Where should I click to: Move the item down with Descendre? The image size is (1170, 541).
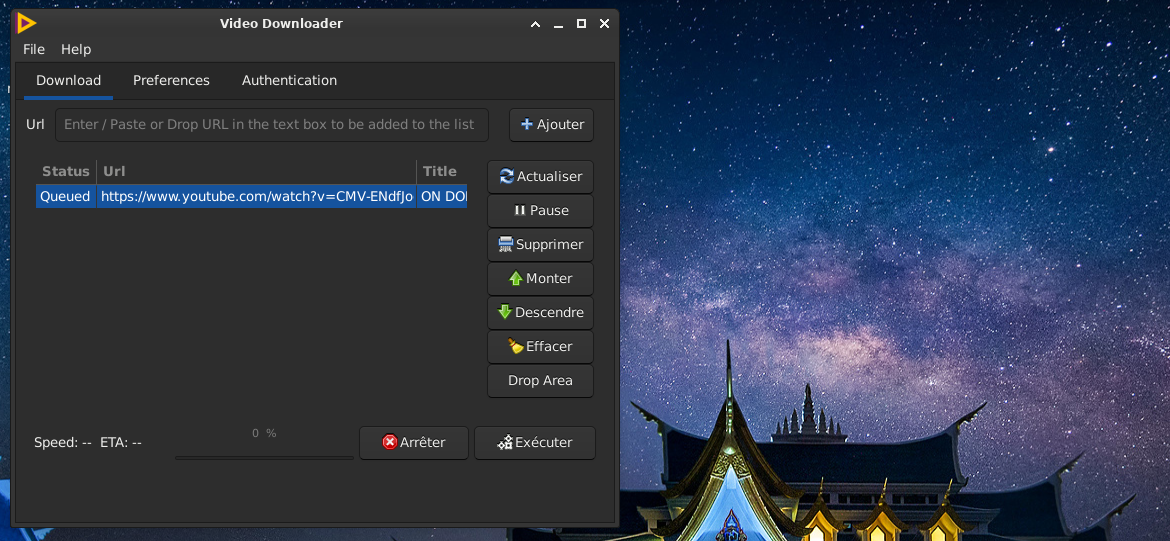pos(540,313)
